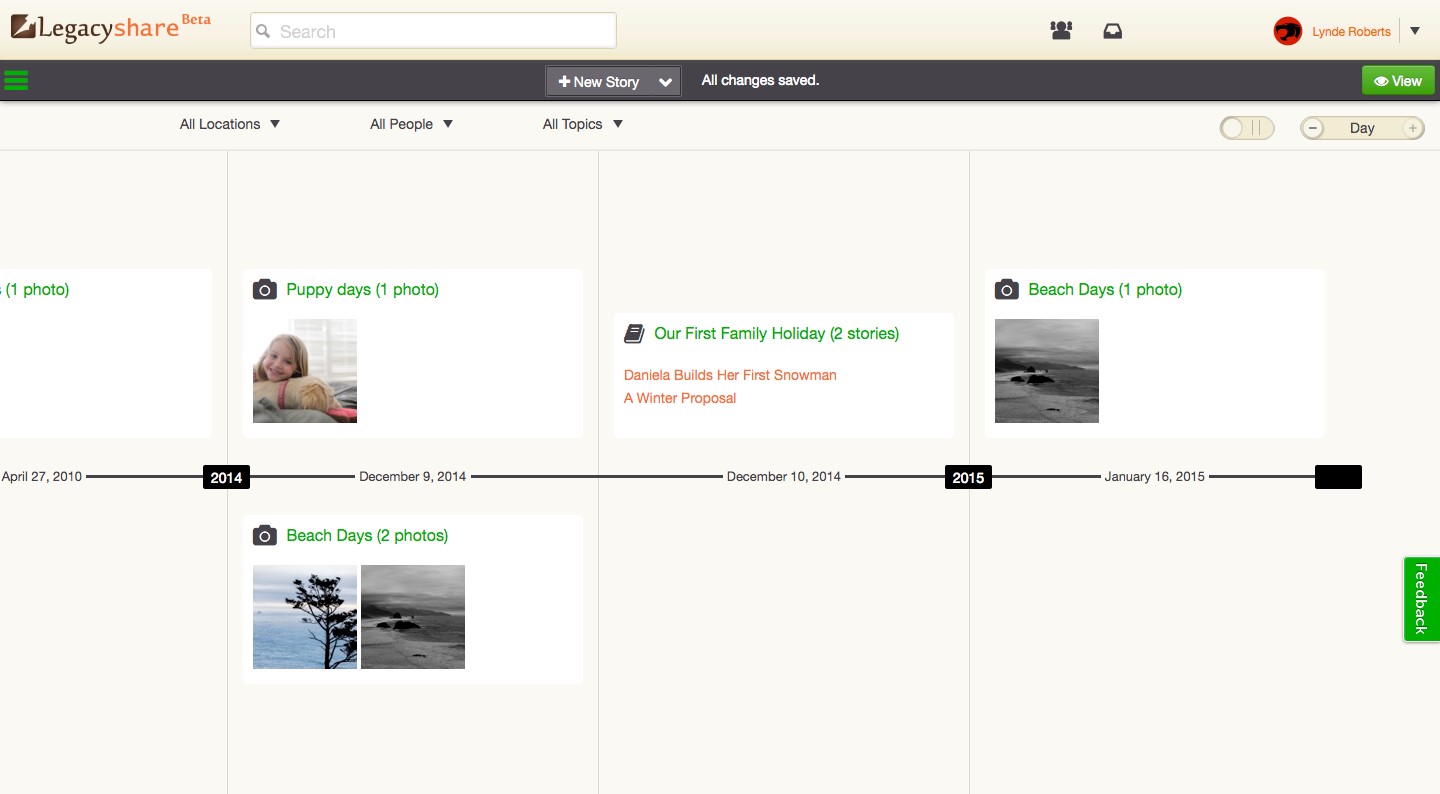Toggle the timeline view switch
This screenshot has height=794, width=1440.
click(x=1247, y=128)
